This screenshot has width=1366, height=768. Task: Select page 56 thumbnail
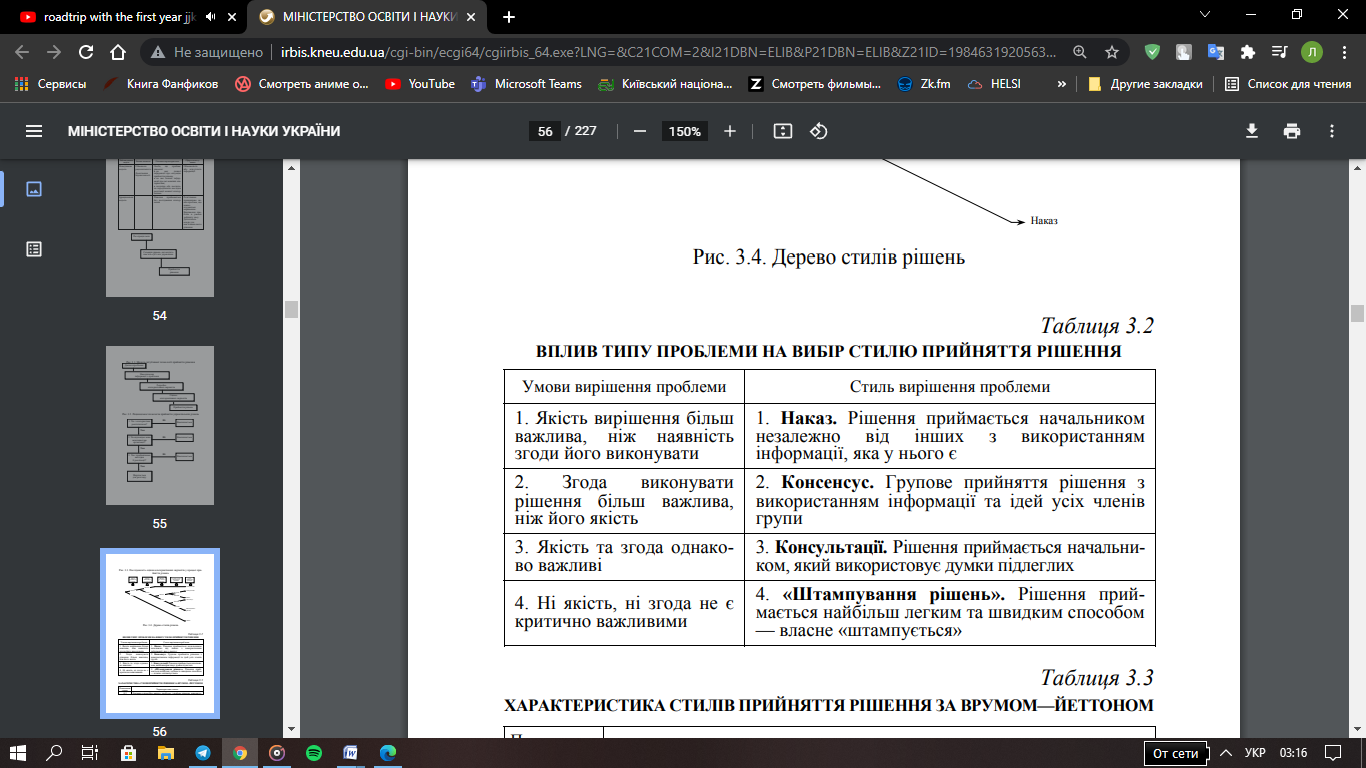pos(160,634)
